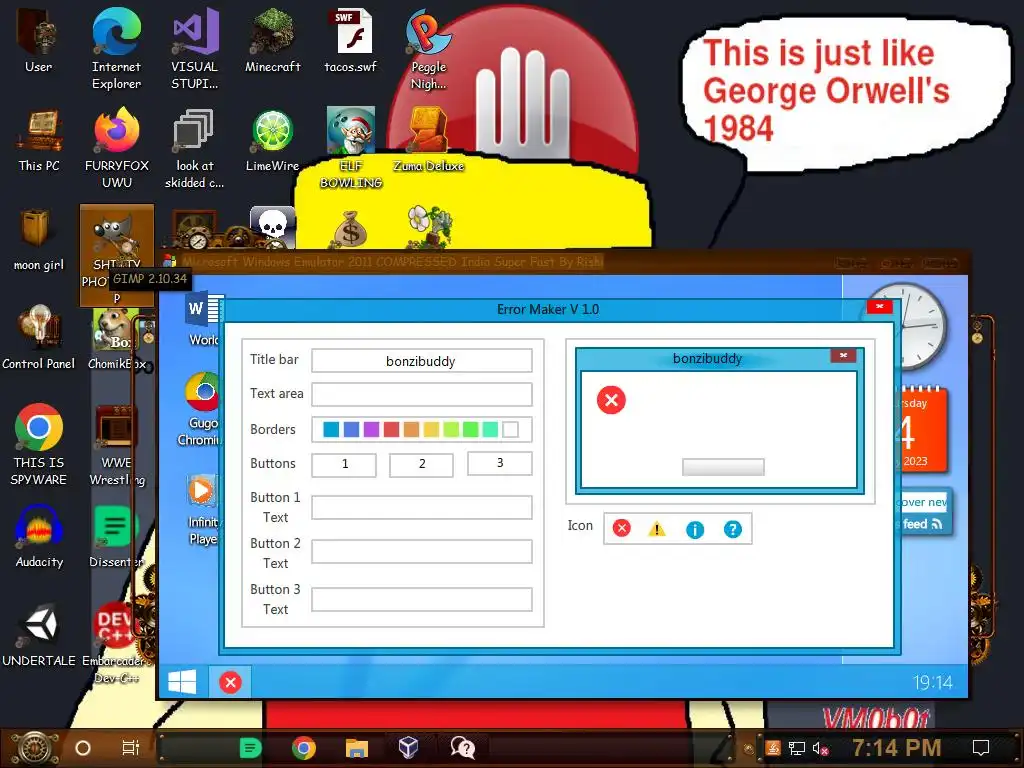Click the Button 2 Text input field

point(421,551)
